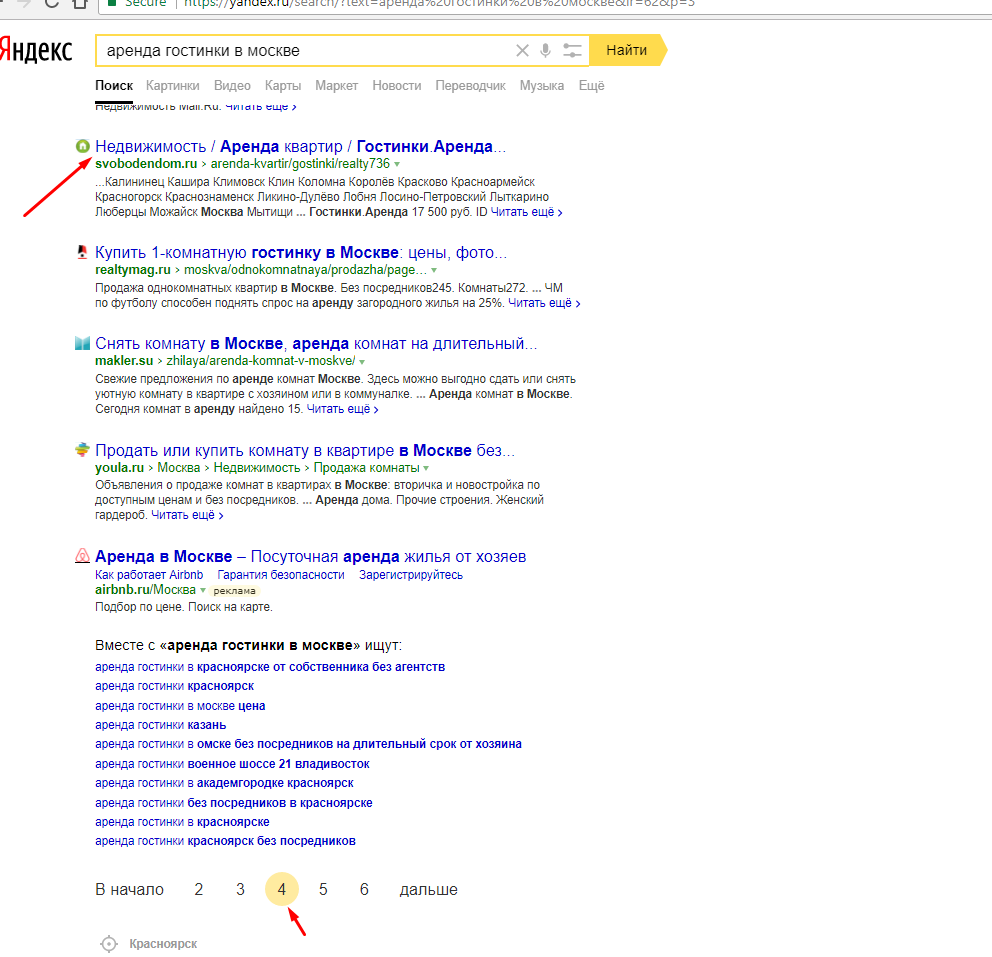Click related query аренда гостинки в академгородке красноярск
992x957 pixels.
pos(225,783)
